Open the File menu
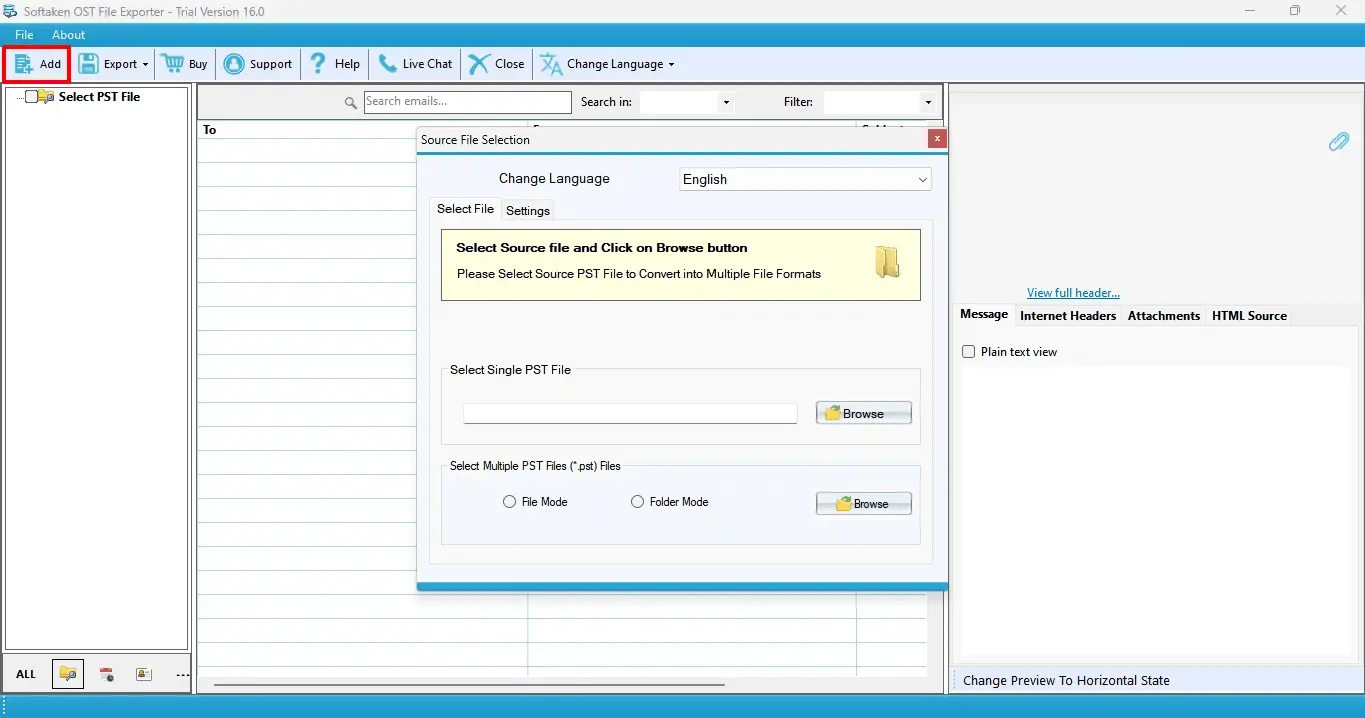This screenshot has height=718, width=1365. coord(24,35)
